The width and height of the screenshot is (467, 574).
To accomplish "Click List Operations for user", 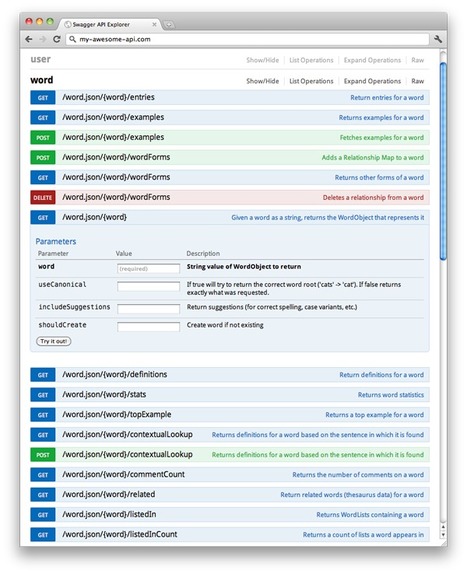I will [311, 60].
